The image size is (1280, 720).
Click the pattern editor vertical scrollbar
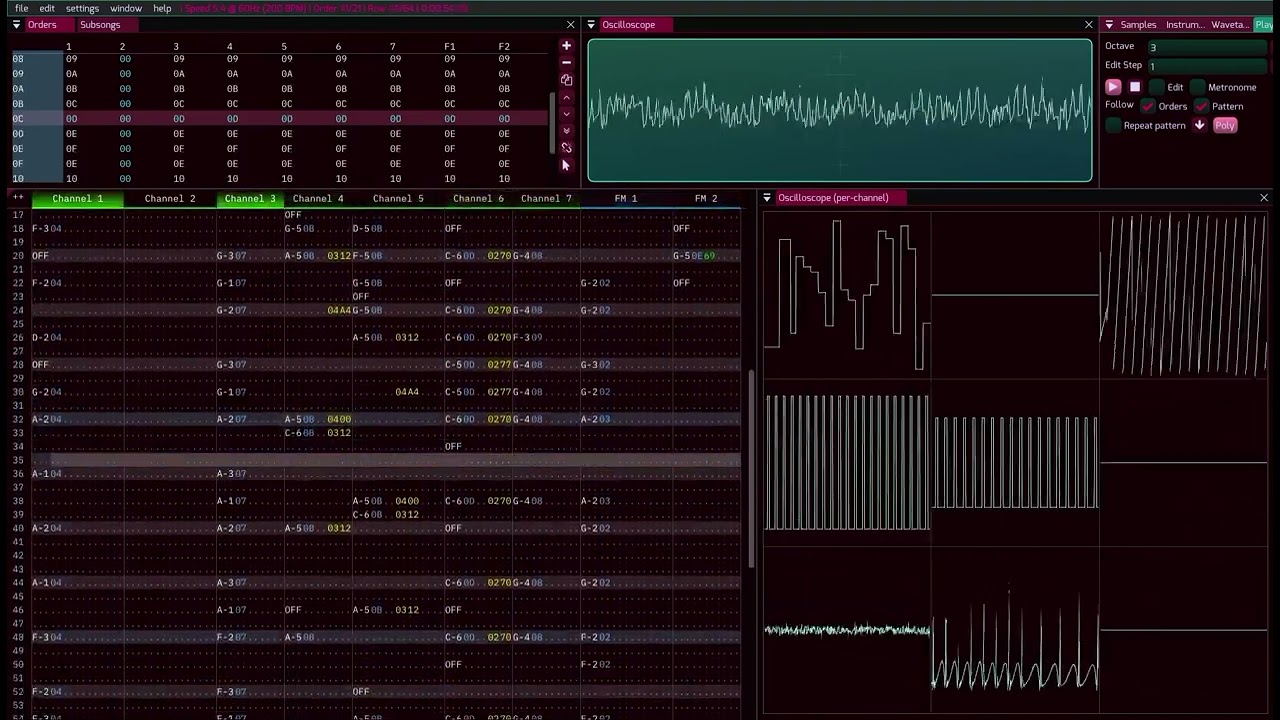[751, 469]
